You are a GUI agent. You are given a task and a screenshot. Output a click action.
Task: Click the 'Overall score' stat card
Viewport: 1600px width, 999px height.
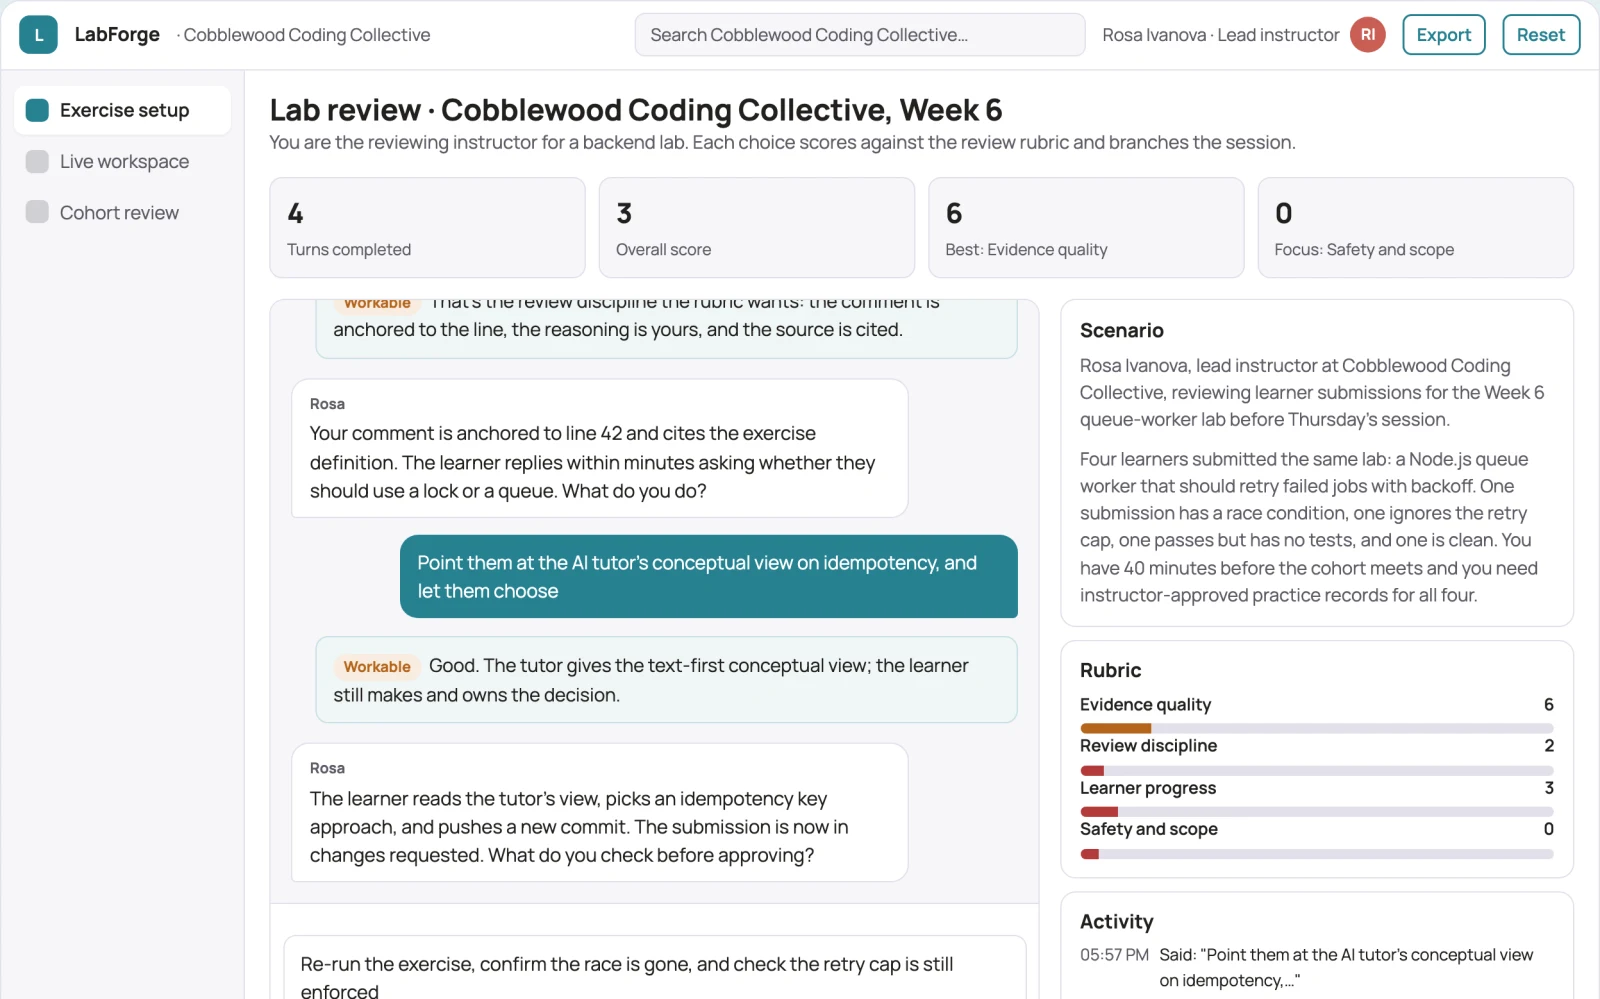[756, 228]
